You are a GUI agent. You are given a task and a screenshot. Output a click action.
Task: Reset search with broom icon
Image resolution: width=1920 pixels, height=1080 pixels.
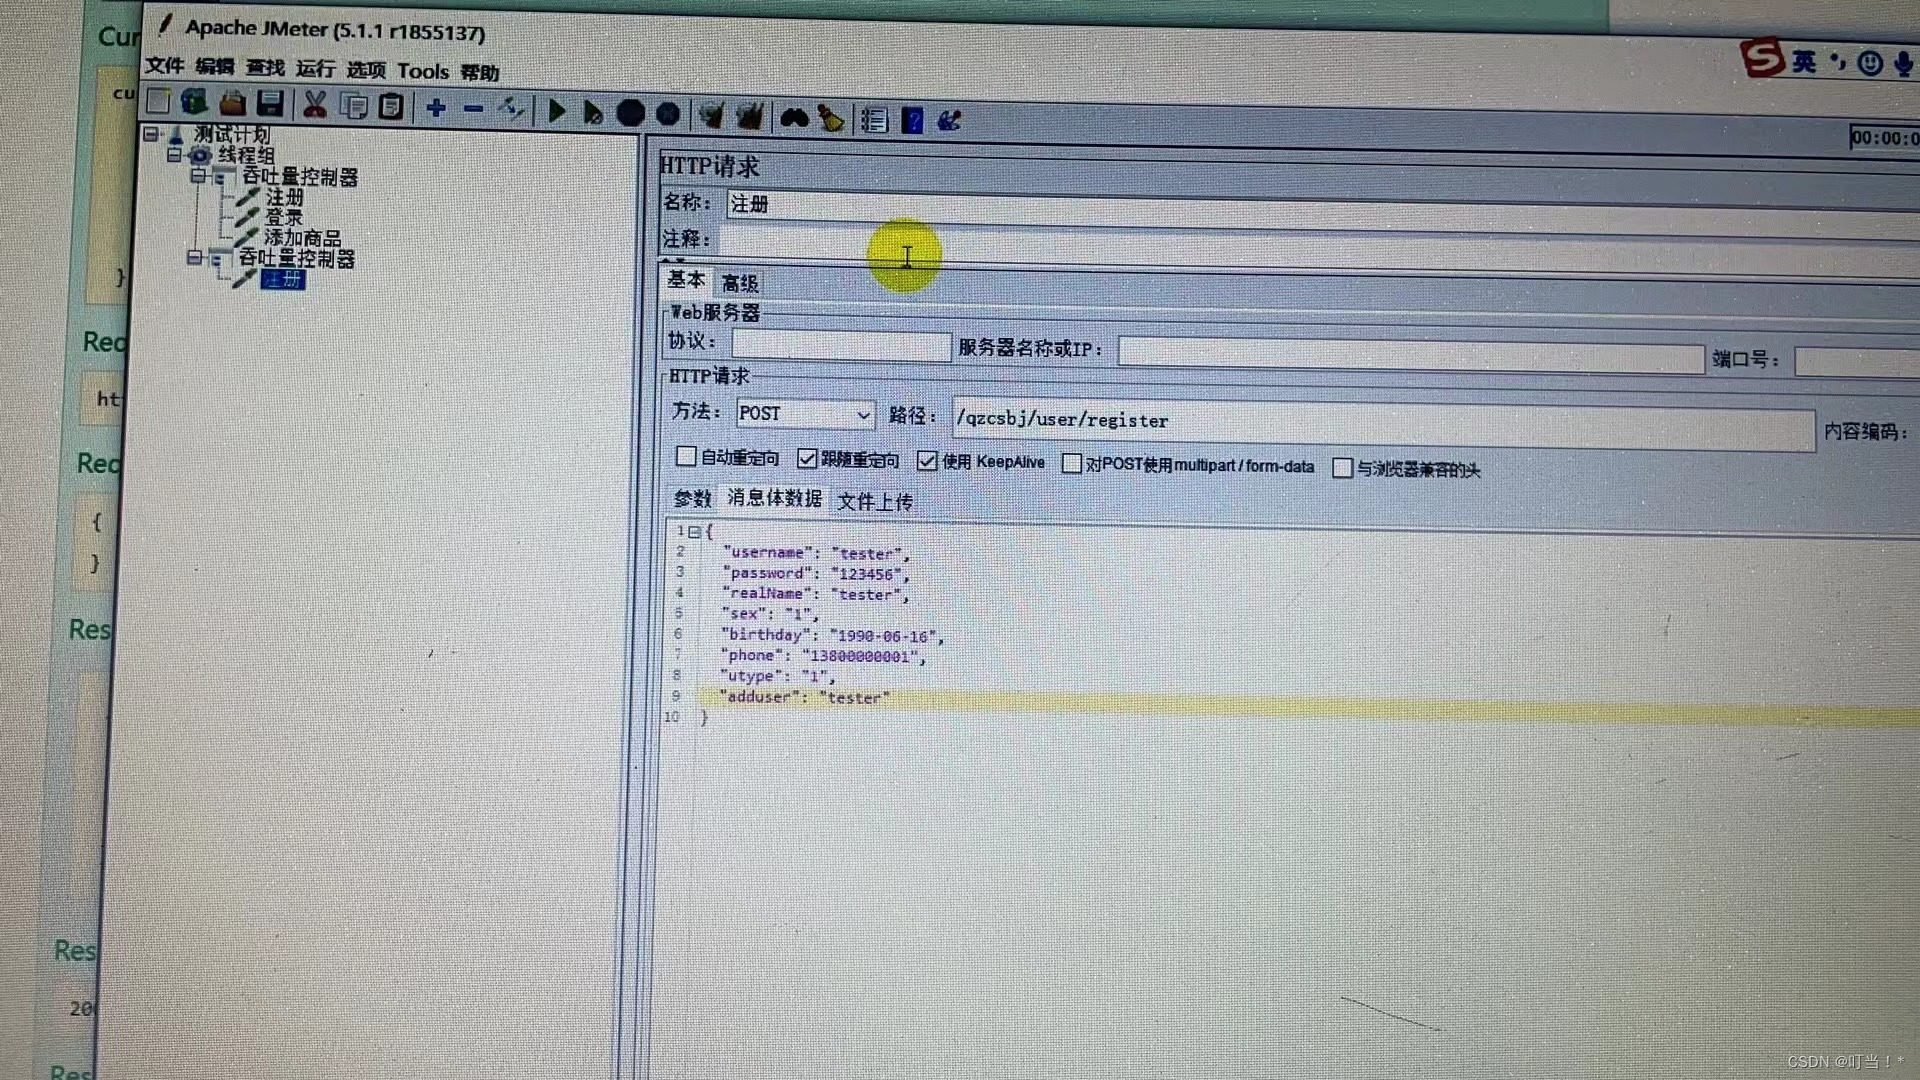(831, 119)
